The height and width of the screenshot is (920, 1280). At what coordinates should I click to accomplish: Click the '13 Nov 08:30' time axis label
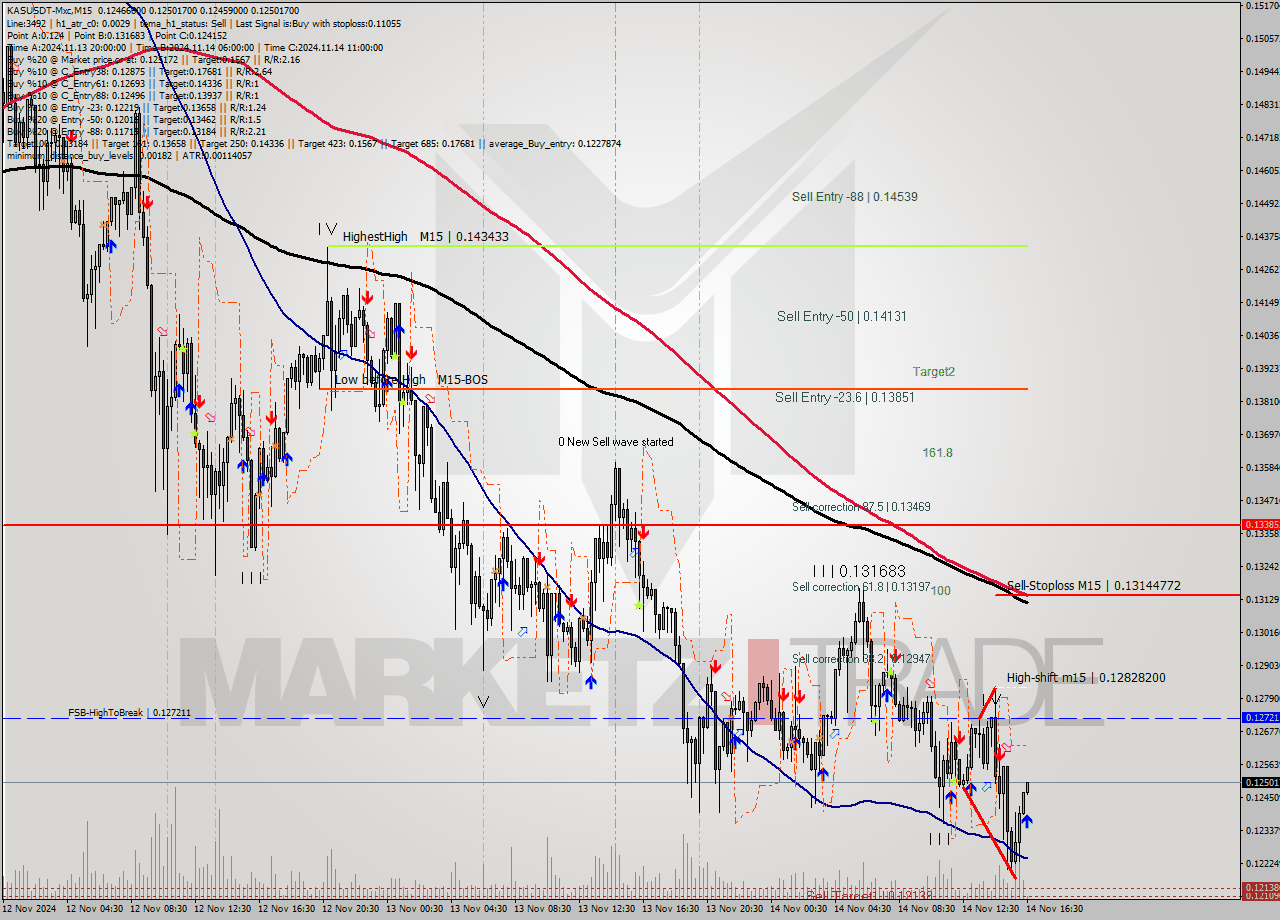[545, 909]
